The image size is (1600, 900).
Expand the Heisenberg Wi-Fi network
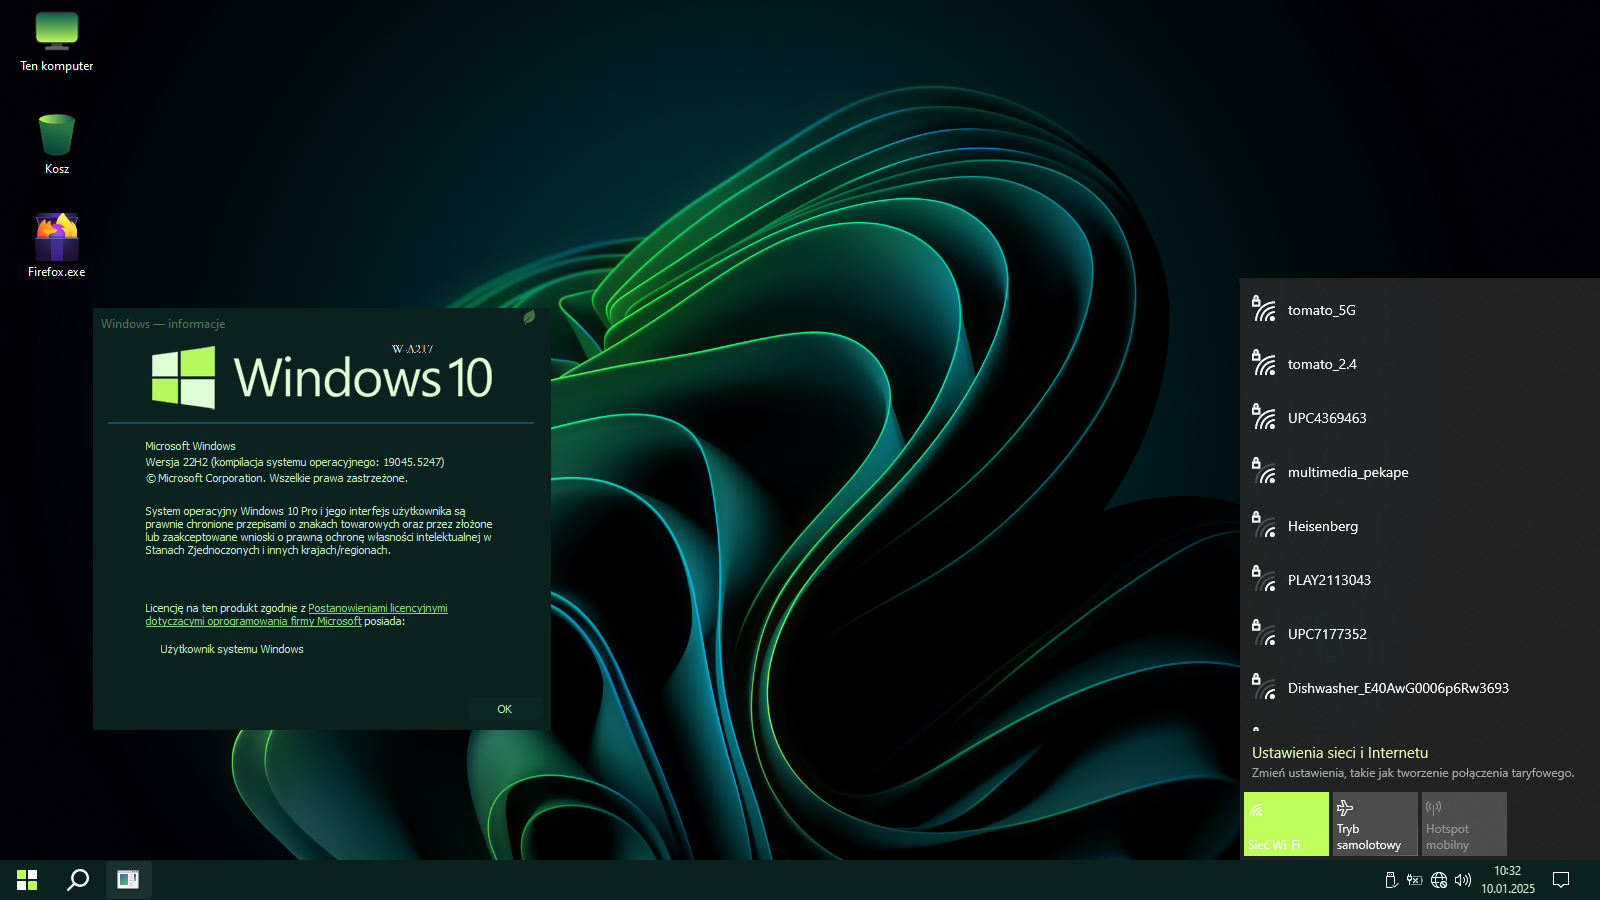(1418, 526)
